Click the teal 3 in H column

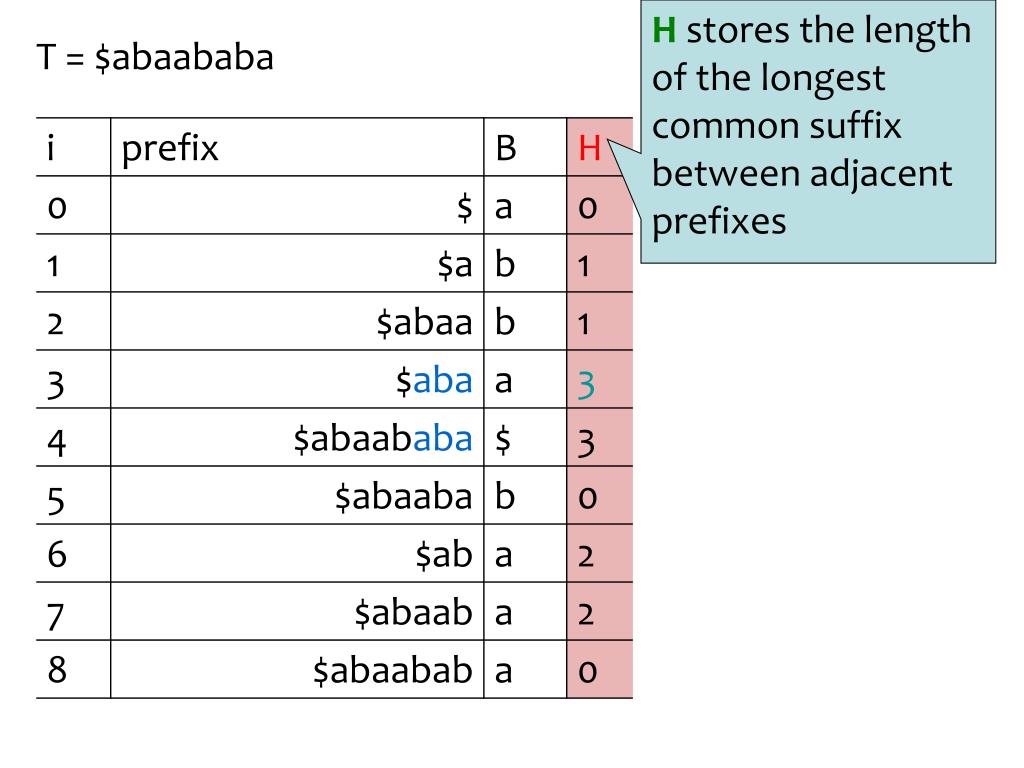[x=586, y=385]
